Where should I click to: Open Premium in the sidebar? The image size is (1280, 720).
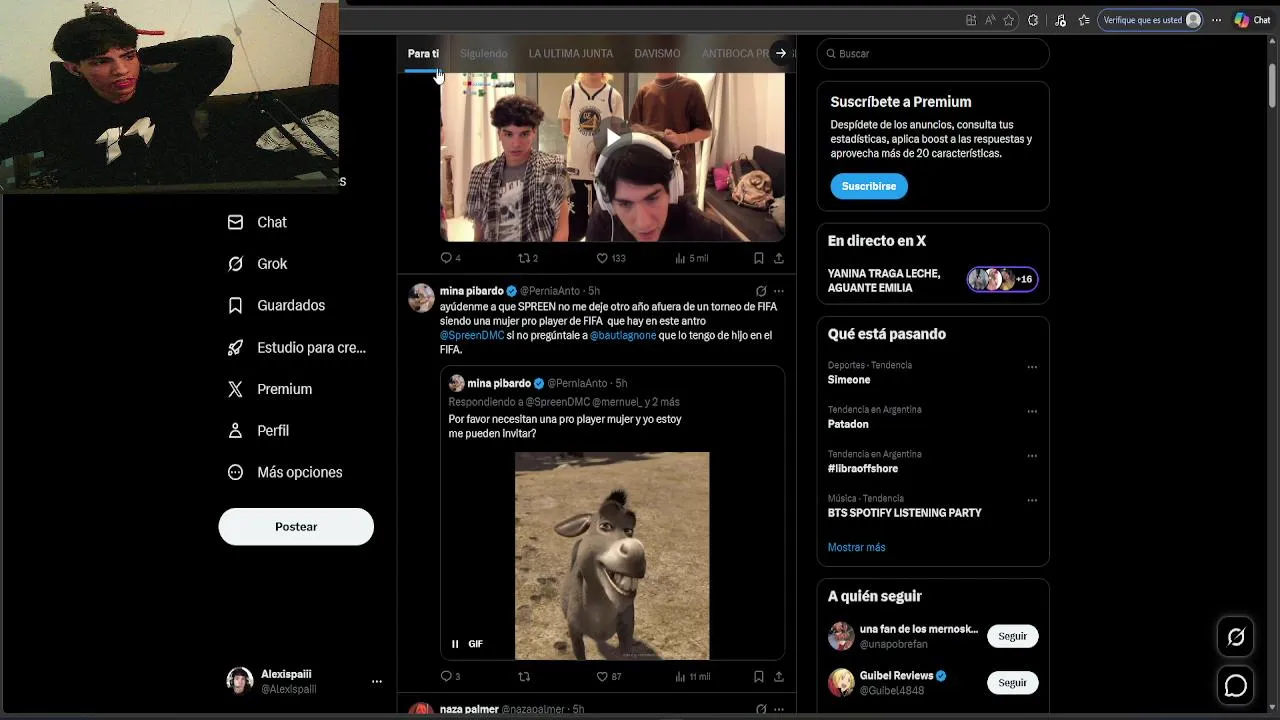269,389
